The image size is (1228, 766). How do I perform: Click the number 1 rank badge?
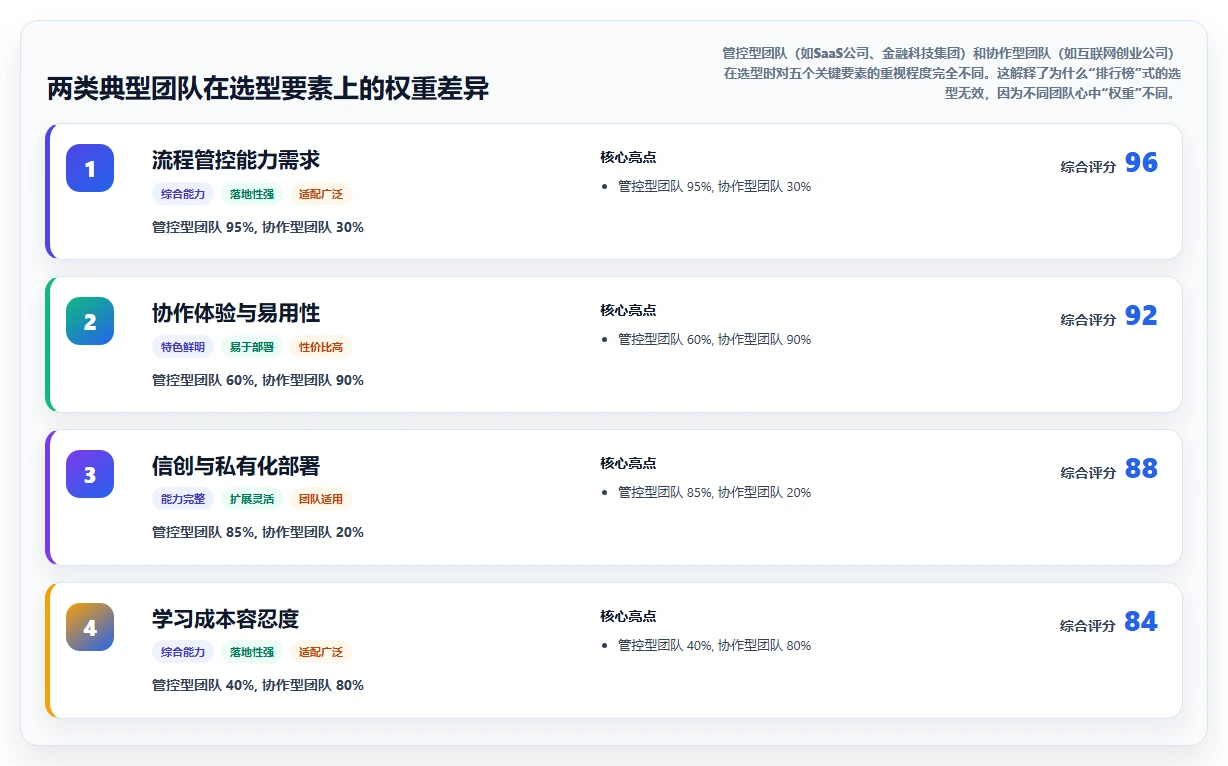tap(90, 168)
